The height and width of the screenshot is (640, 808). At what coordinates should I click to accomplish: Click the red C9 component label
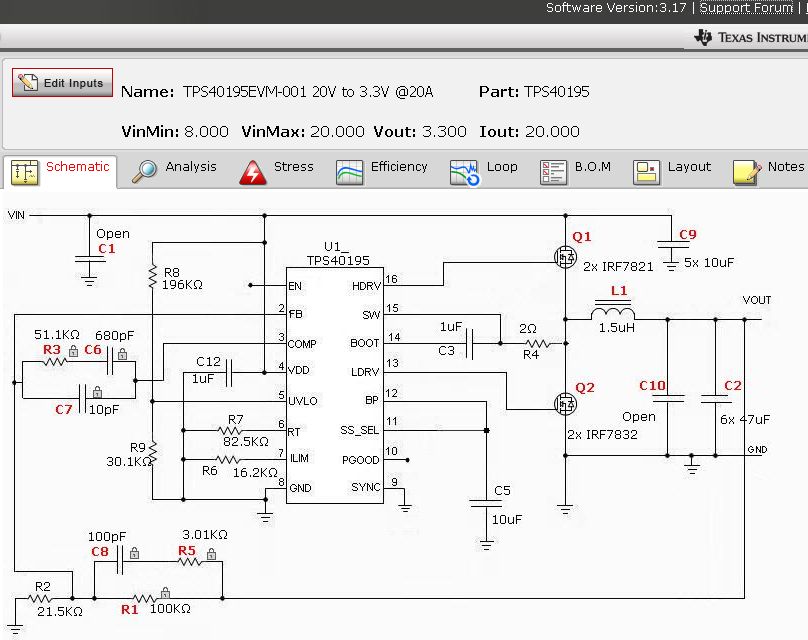point(688,234)
